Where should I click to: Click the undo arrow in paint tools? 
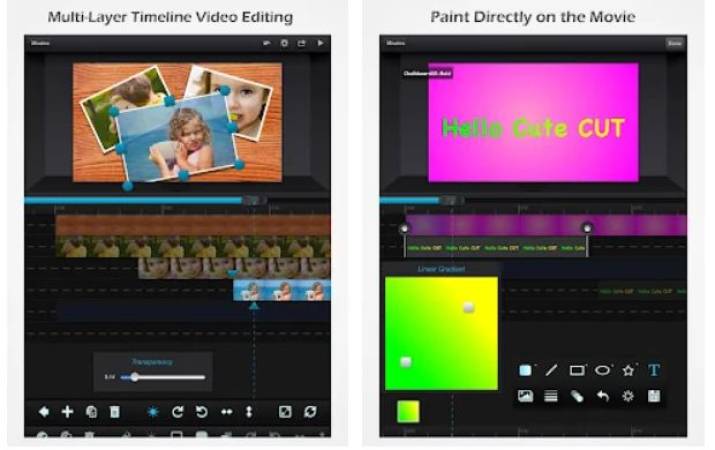(x=603, y=396)
